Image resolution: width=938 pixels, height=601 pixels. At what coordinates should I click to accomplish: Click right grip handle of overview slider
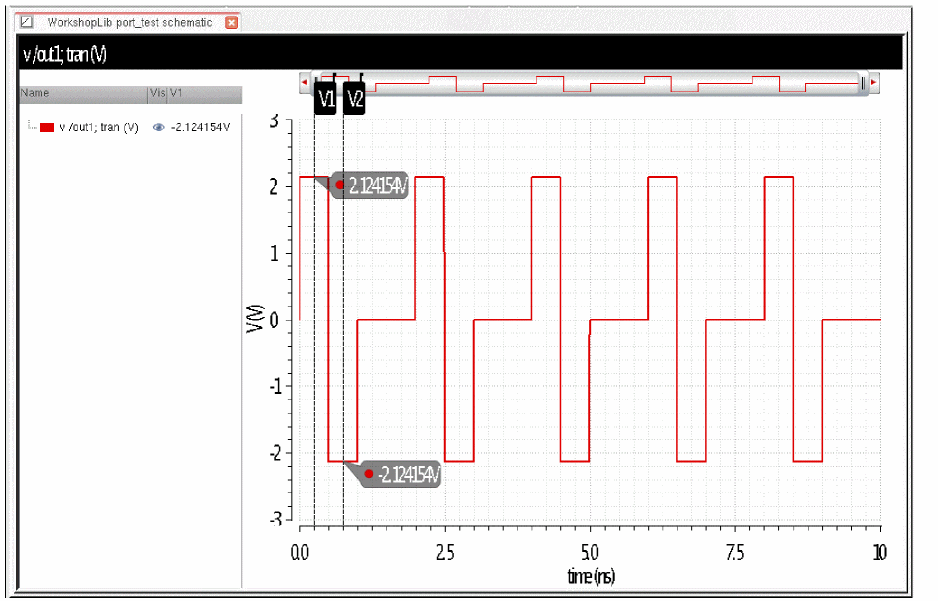[863, 84]
